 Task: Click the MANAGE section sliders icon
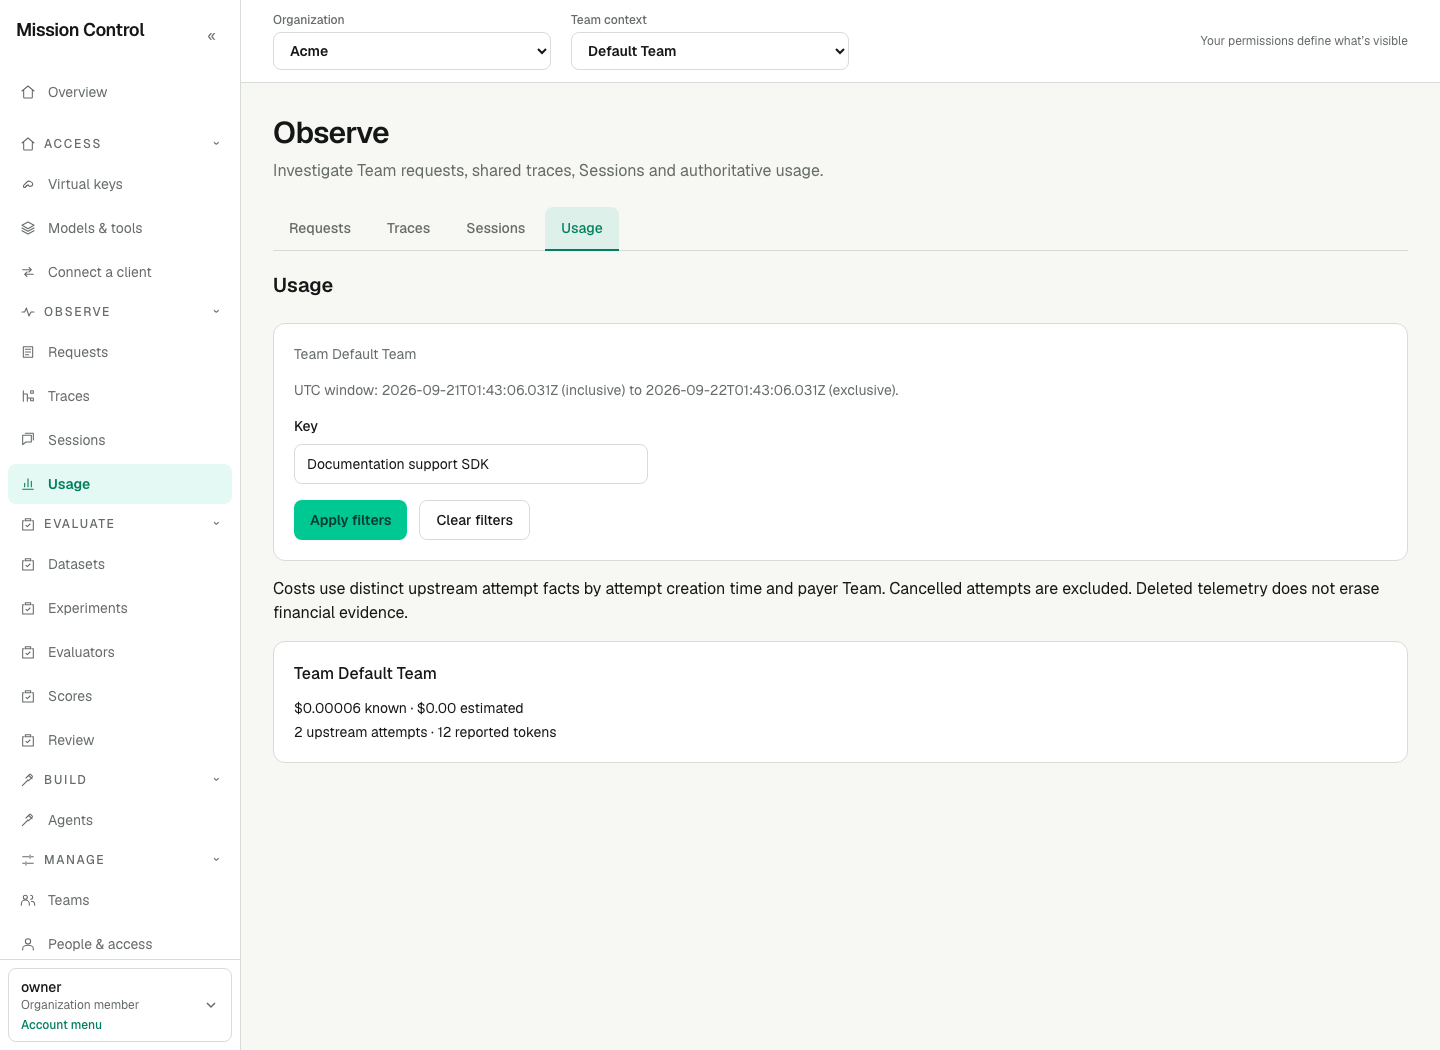(28, 860)
